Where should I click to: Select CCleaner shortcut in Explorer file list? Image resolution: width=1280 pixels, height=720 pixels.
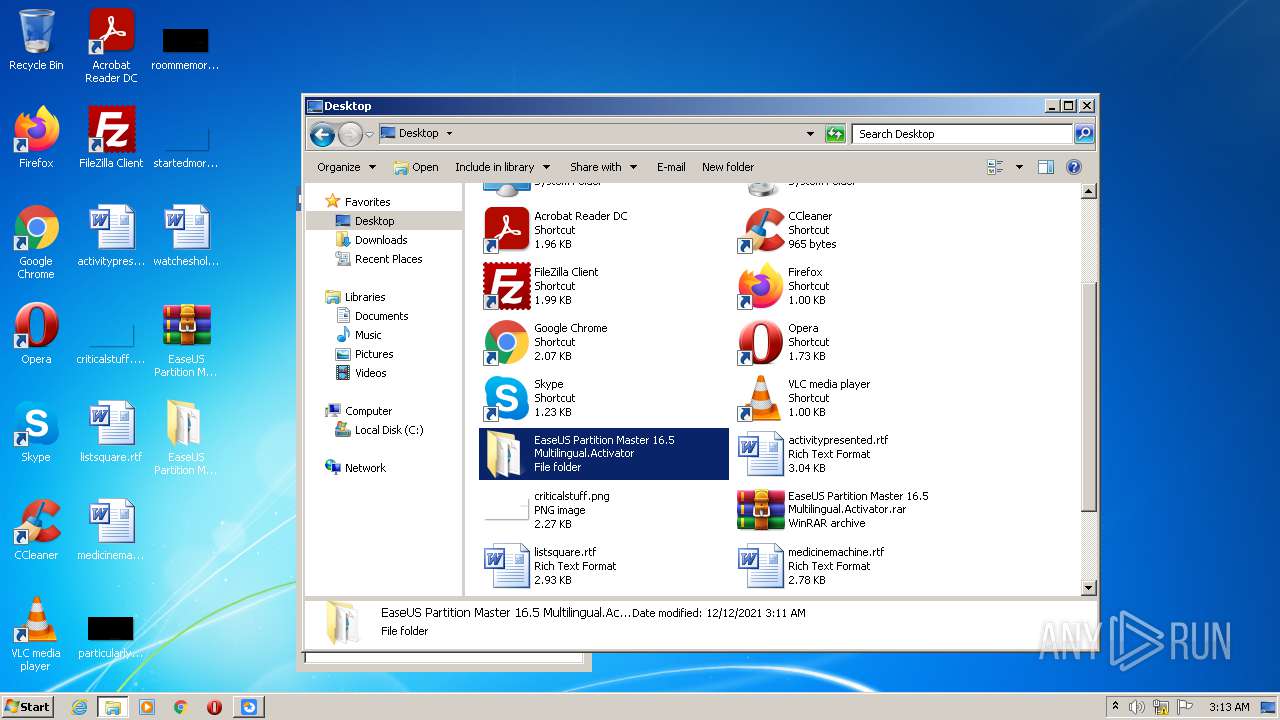coord(857,230)
